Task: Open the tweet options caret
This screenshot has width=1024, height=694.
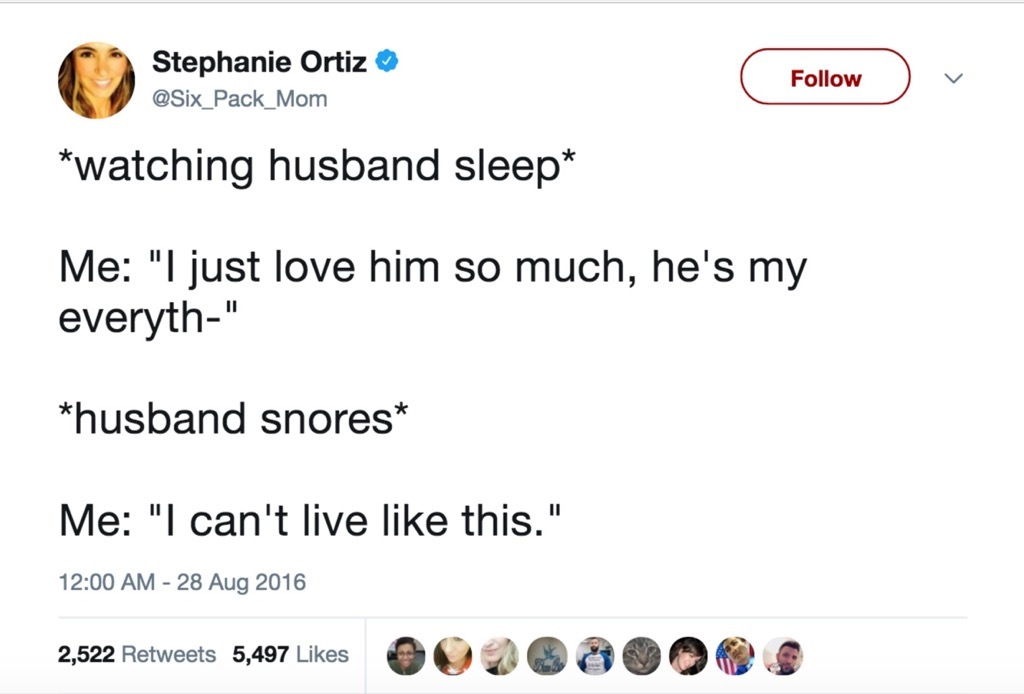Action: pyautogui.click(x=955, y=78)
